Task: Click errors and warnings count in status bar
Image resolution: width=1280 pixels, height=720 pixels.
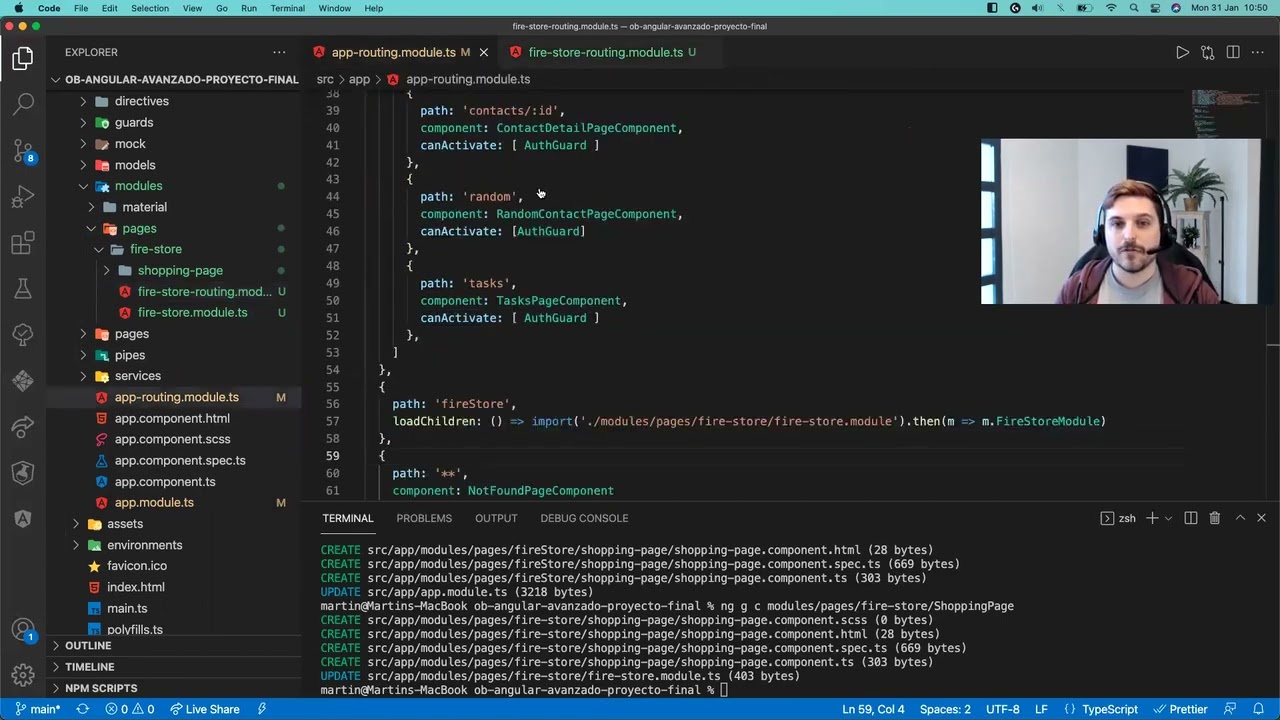Action: tap(130, 709)
